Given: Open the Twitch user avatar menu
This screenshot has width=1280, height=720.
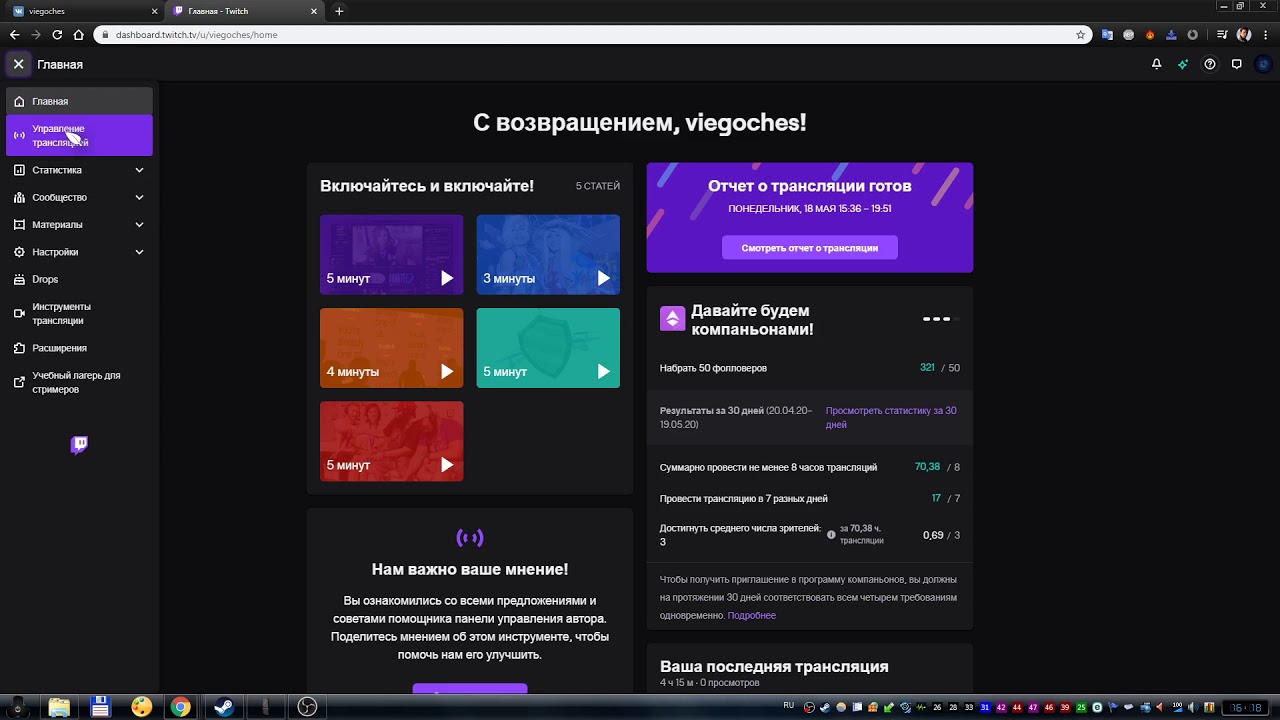Looking at the screenshot, I should [1264, 64].
